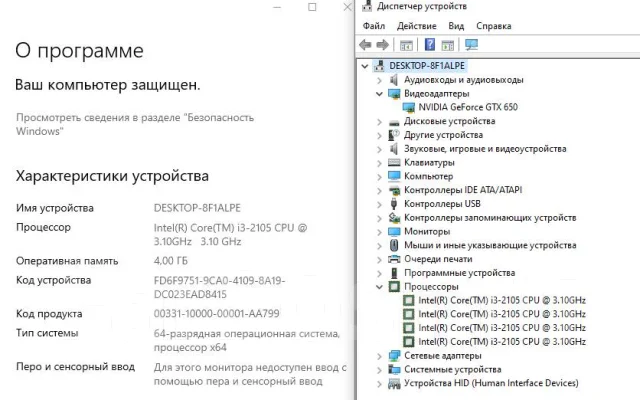This screenshot has height=400, width=640.
Task: Select the Компьютер tree label
Action: click(x=428, y=176)
